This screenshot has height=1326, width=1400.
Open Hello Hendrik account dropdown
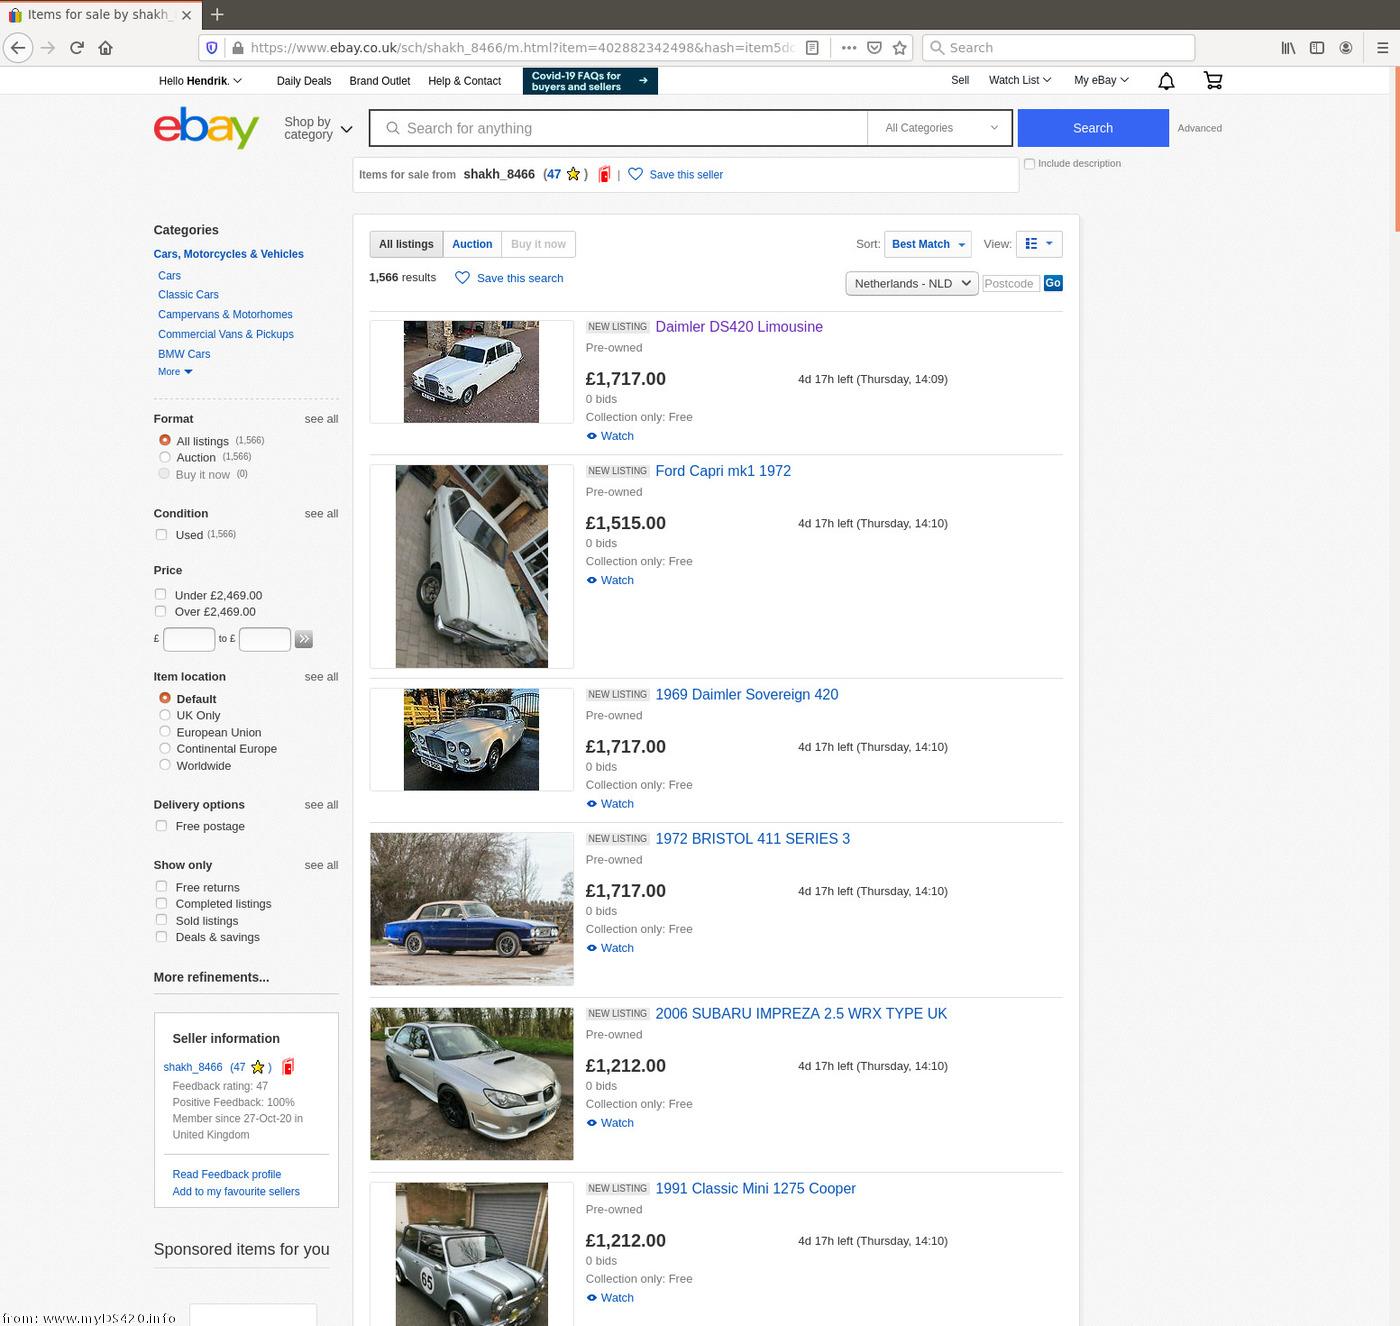200,81
